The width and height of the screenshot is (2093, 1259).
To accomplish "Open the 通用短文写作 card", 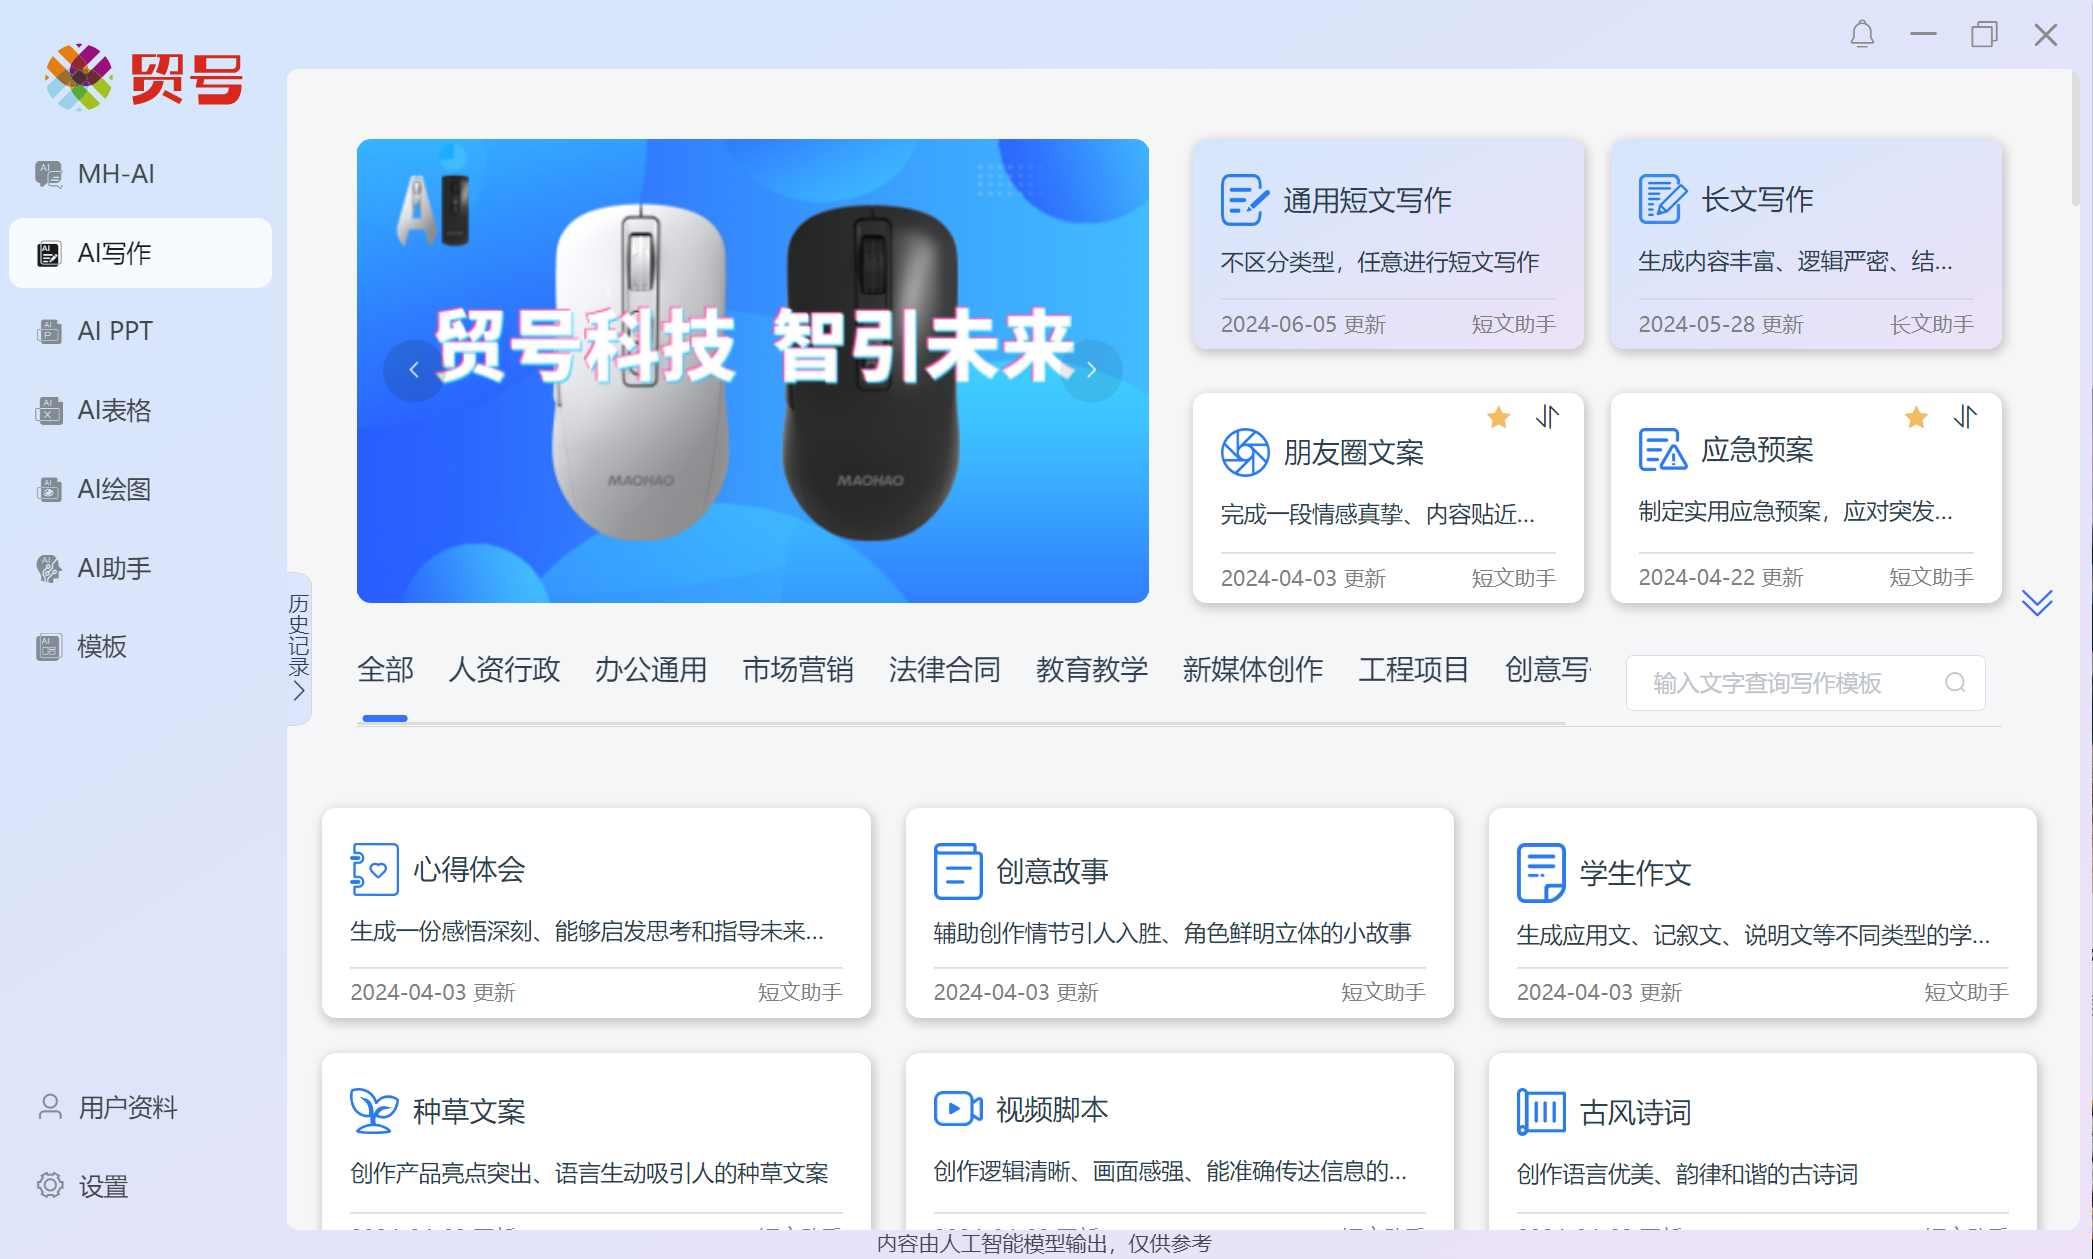I will pyautogui.click(x=1388, y=244).
